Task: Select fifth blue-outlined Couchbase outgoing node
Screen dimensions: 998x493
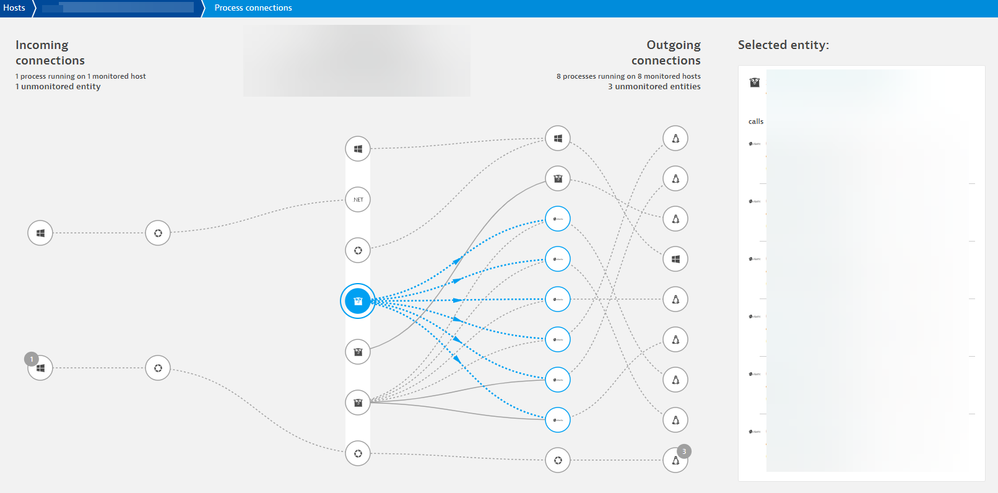Action: 558,380
